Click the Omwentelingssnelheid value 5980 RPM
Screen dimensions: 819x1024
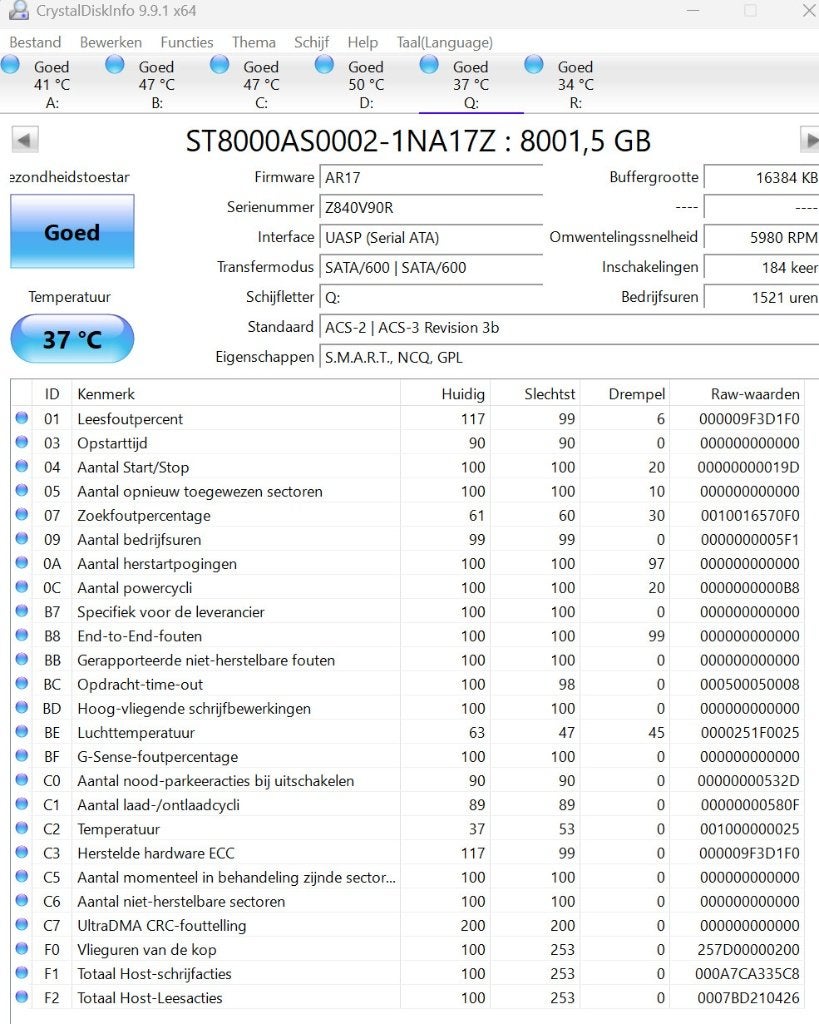tap(762, 238)
